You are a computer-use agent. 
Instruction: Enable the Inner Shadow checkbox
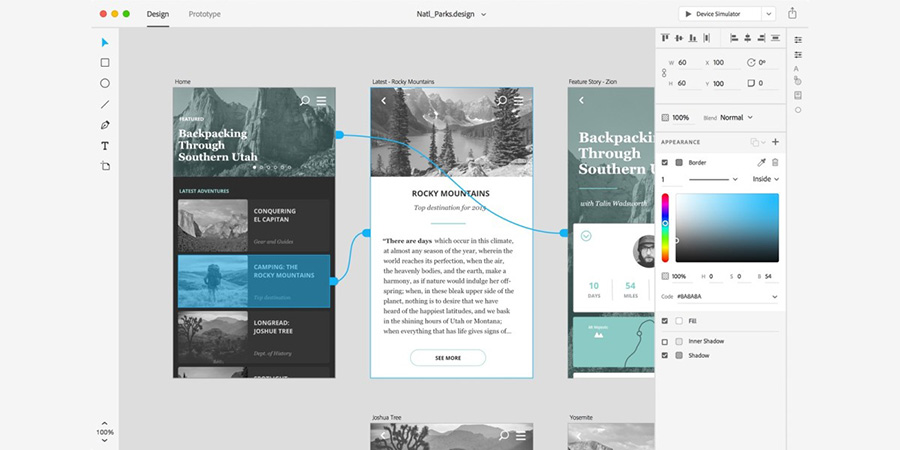pyautogui.click(x=665, y=341)
